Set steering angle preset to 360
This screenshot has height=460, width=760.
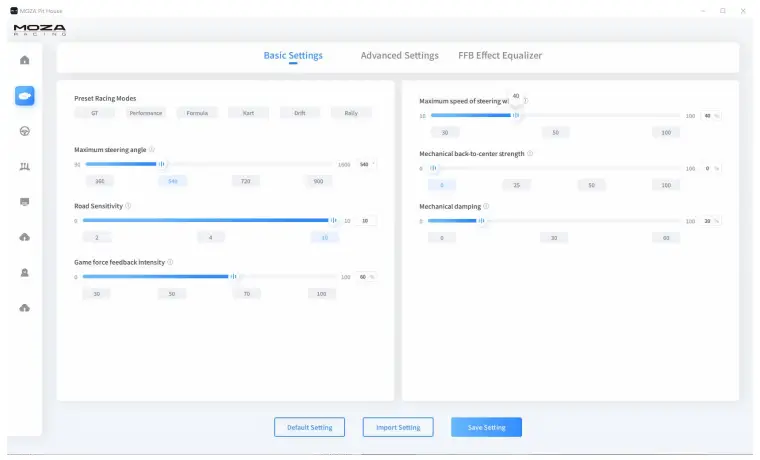(x=100, y=181)
